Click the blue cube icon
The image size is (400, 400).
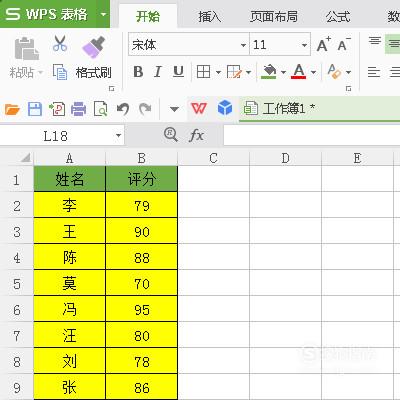pos(225,108)
